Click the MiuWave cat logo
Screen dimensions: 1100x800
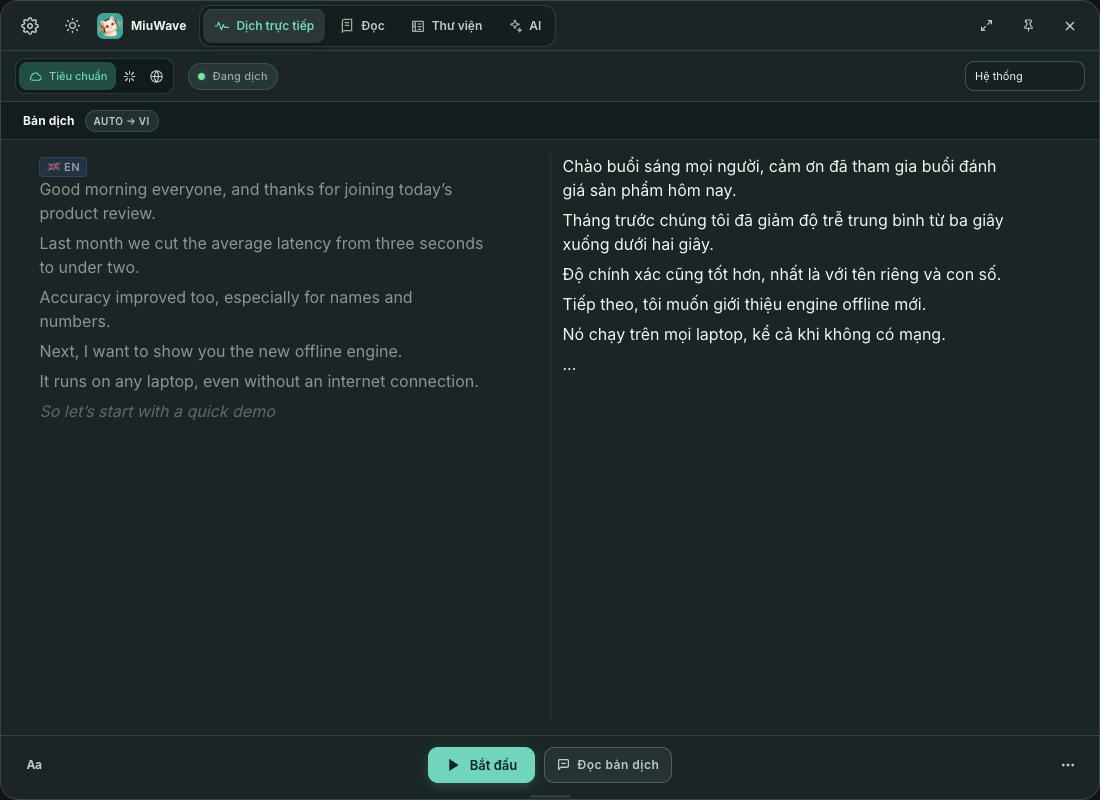[x=109, y=26]
